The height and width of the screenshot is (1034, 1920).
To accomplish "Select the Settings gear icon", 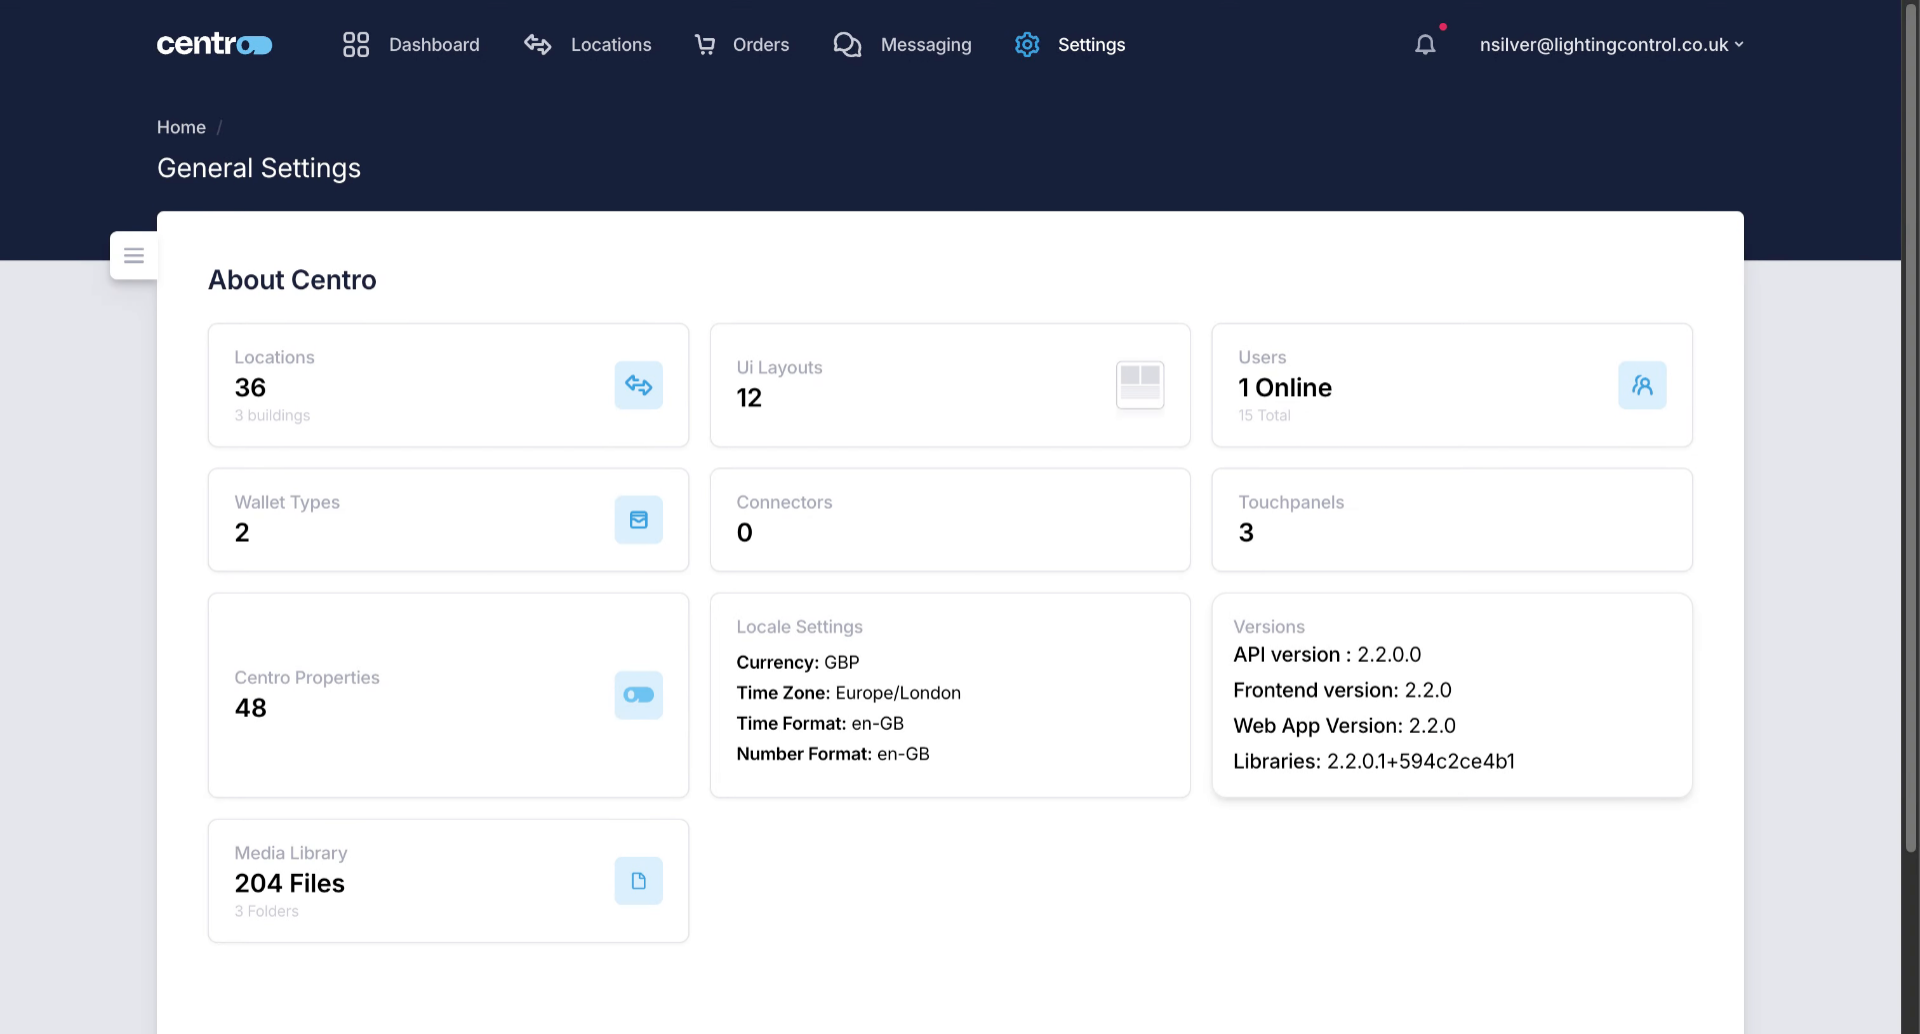I will point(1027,44).
